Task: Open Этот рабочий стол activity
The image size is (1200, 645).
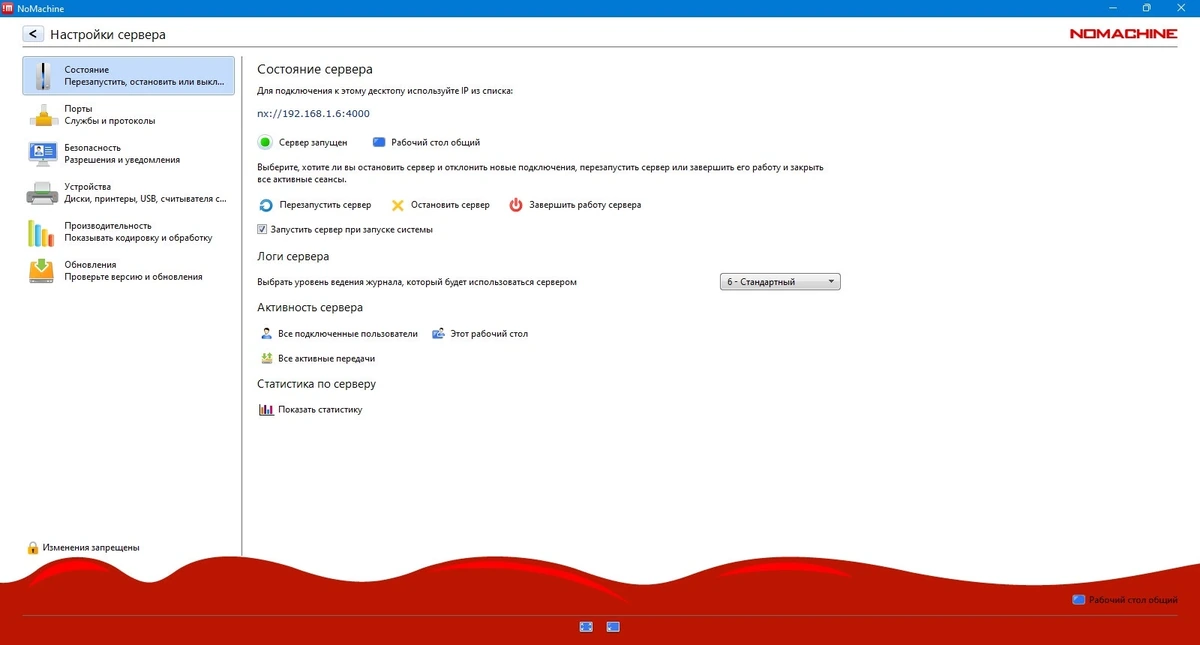Action: click(480, 334)
